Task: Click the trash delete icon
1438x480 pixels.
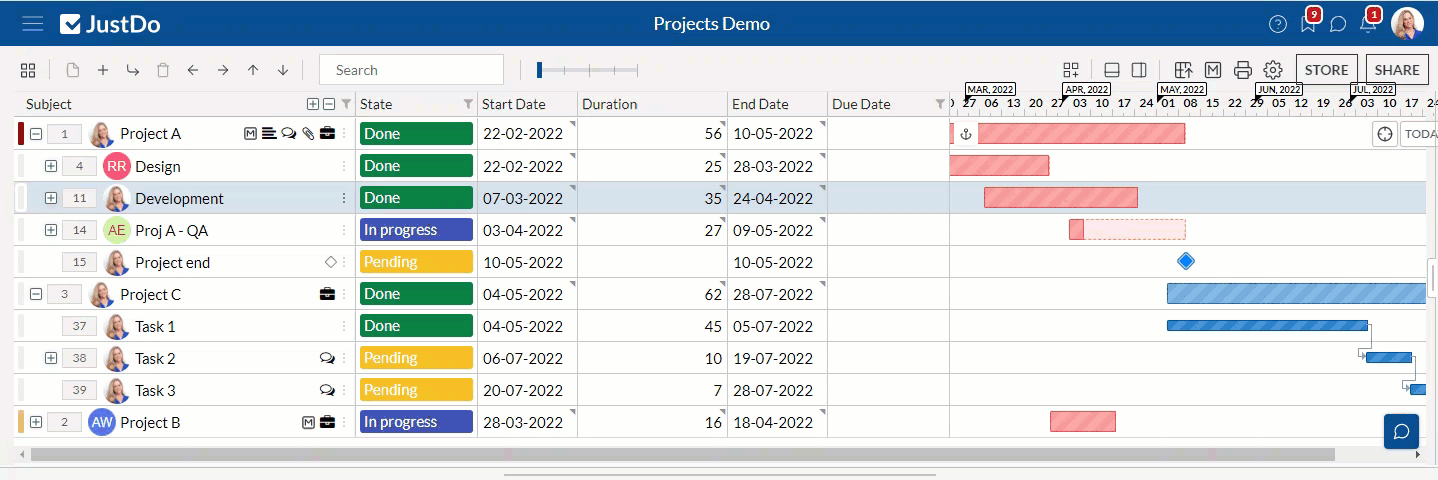Action: 162,70
